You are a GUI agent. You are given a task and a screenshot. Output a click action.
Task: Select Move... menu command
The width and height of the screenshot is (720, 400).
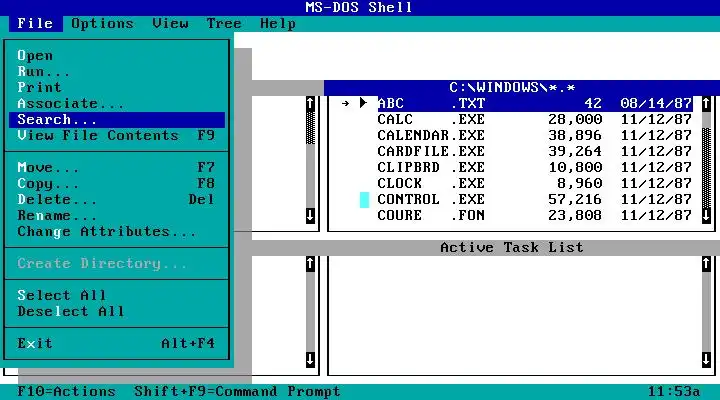tap(117, 167)
